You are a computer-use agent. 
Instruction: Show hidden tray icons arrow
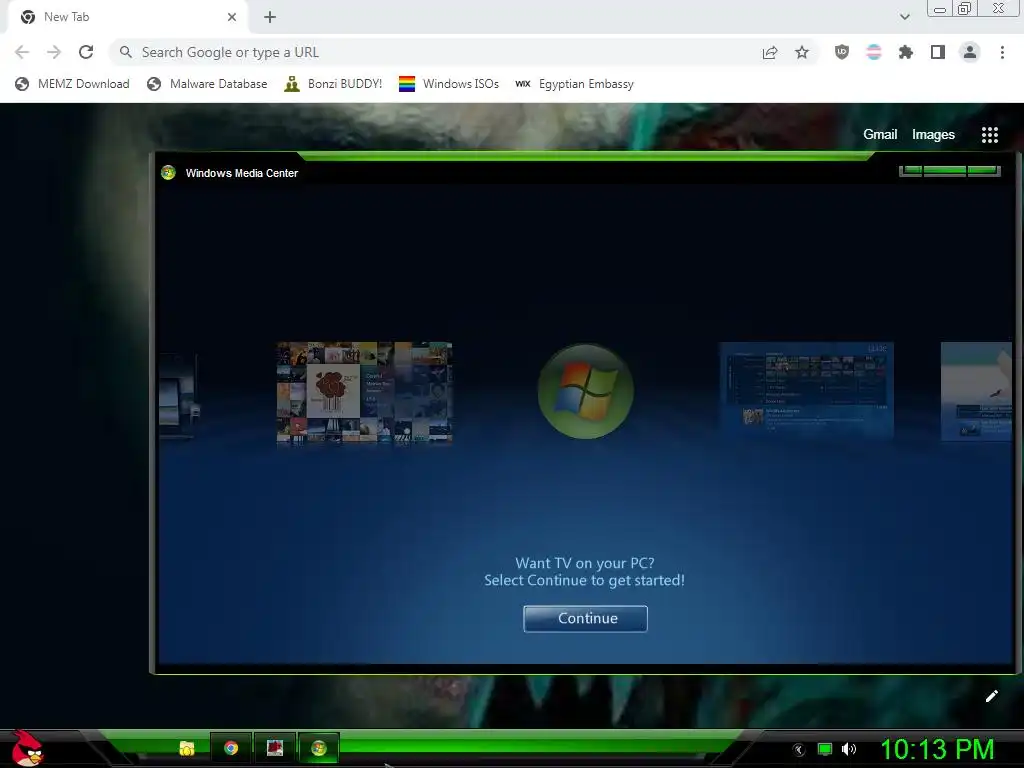tap(798, 750)
